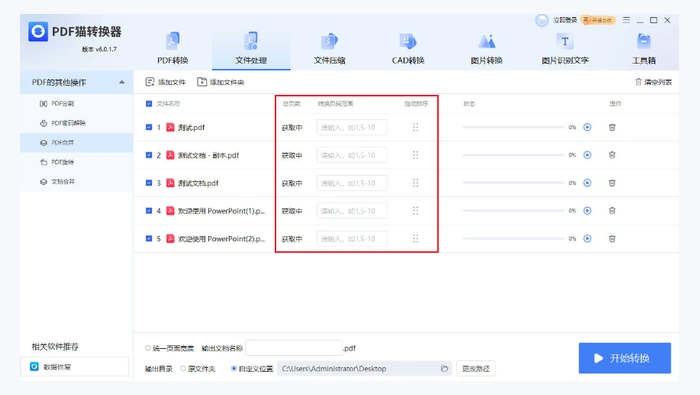Open the hamburger menu in title bar
700x395 pixels.
click(626, 20)
